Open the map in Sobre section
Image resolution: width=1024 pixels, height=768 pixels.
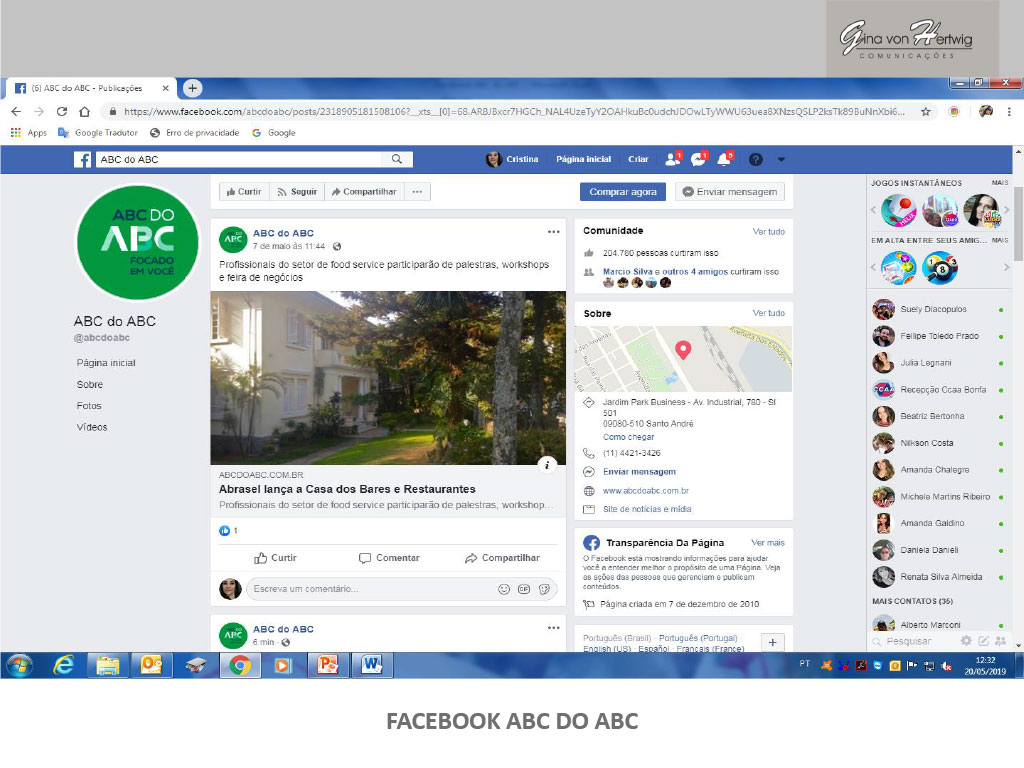coord(683,359)
